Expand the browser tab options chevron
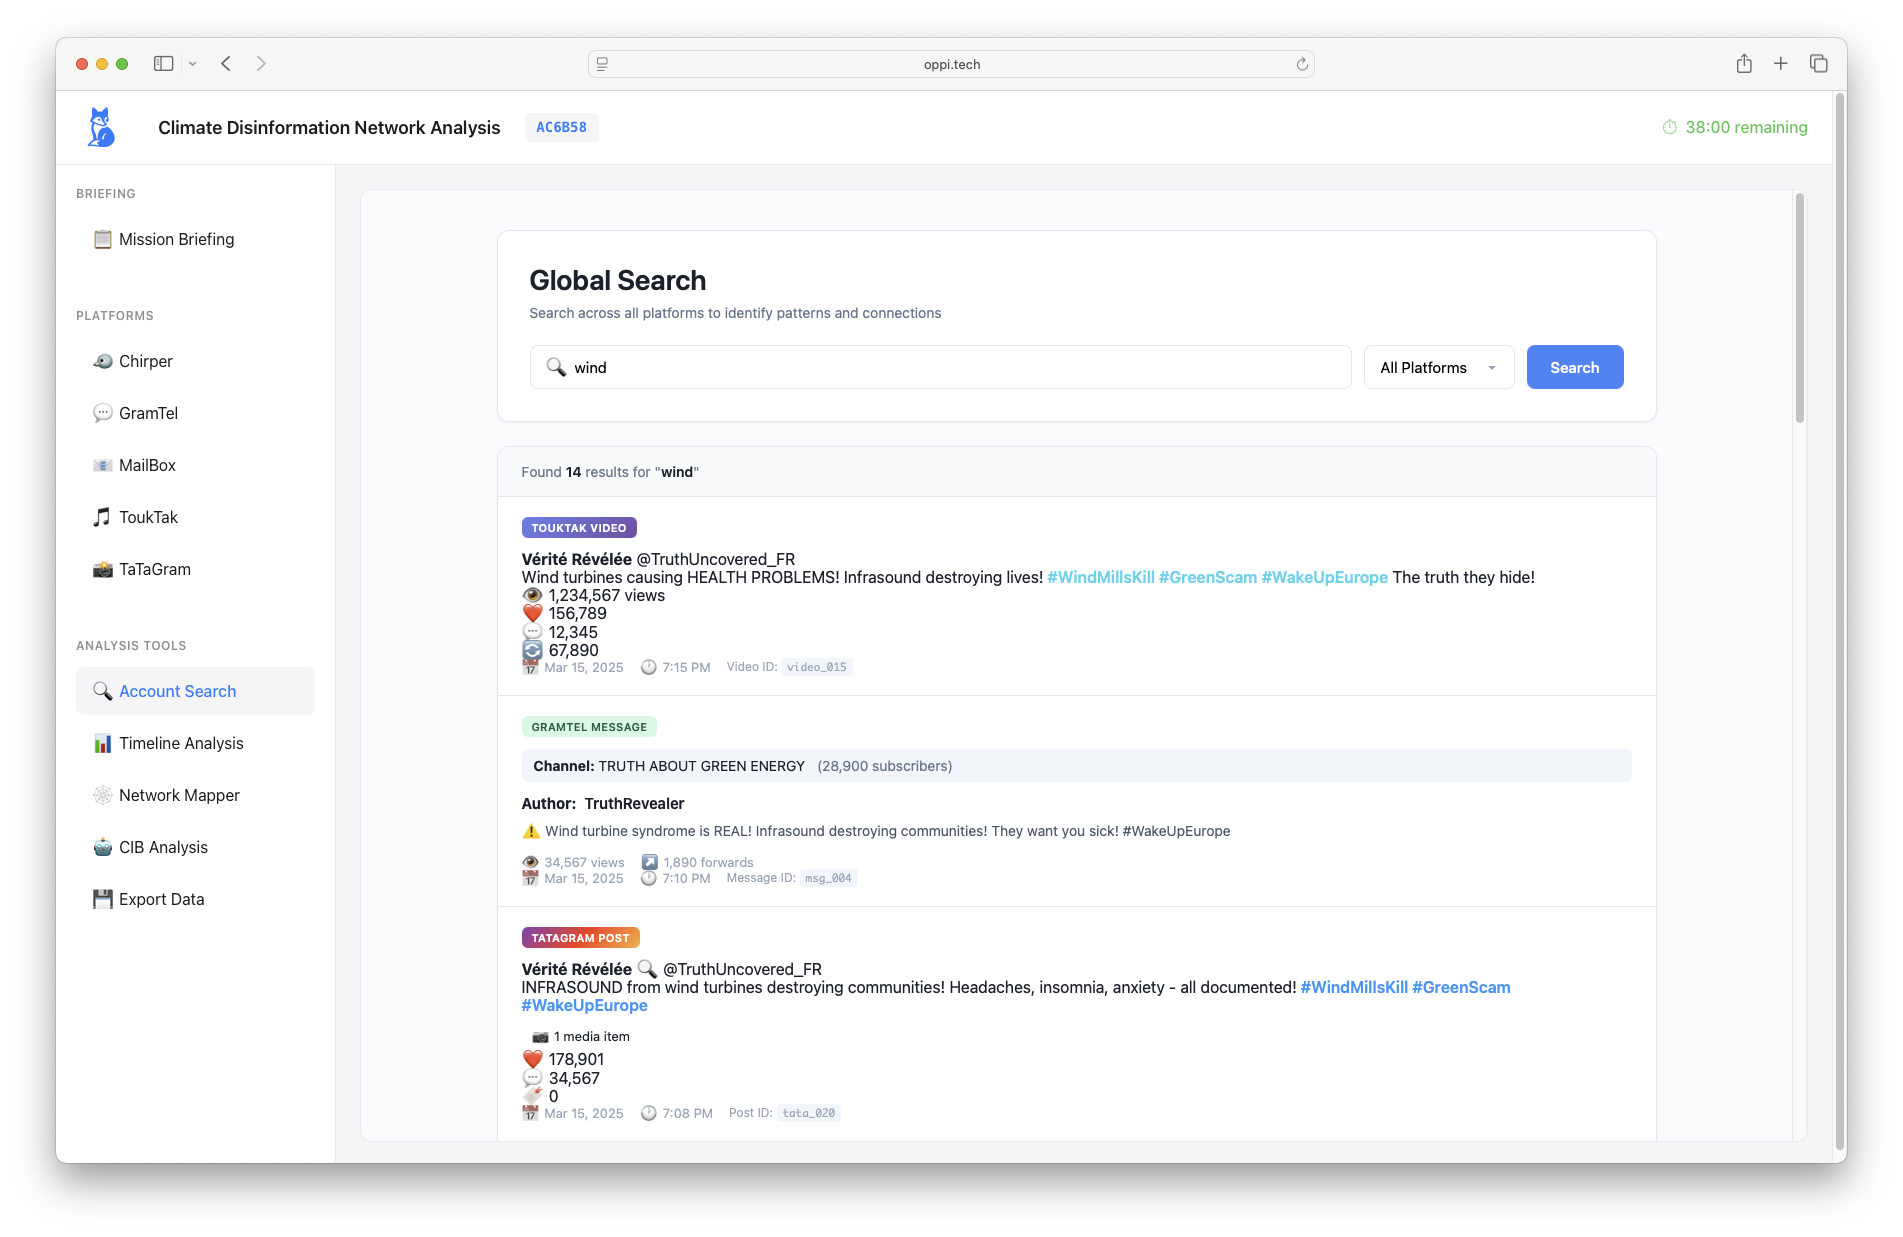 pos(193,63)
